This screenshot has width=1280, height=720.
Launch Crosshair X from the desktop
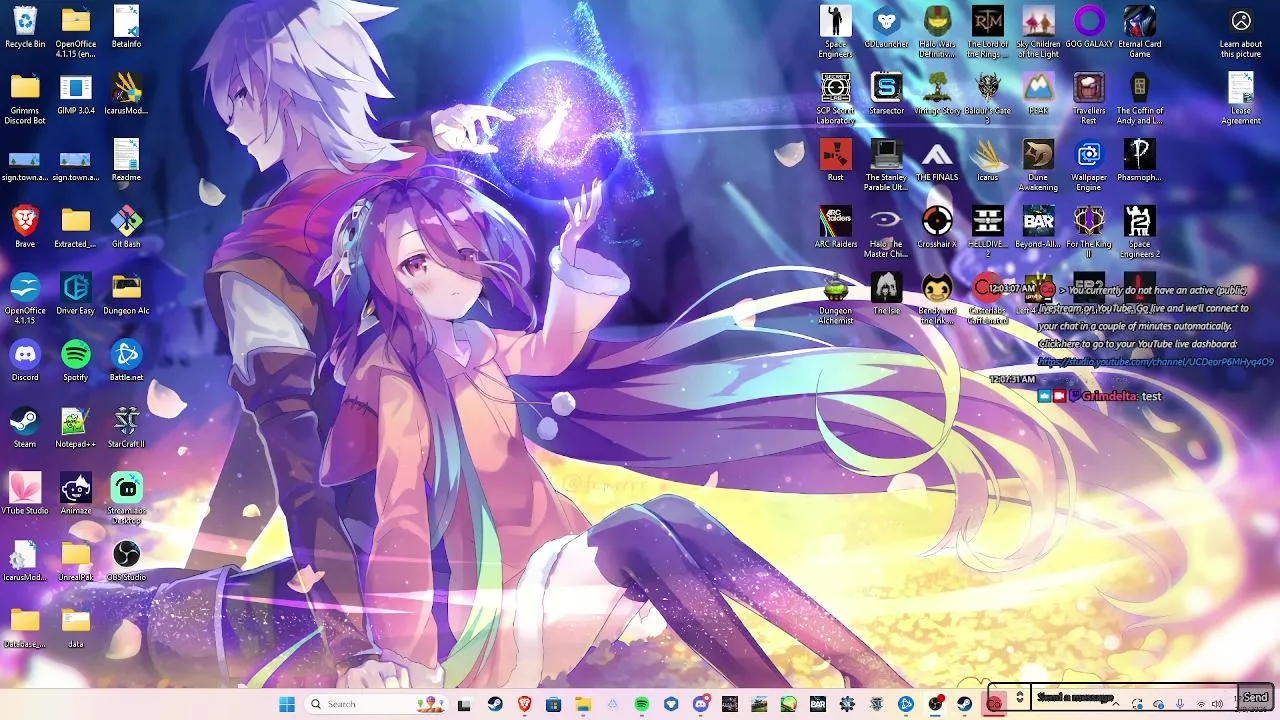pos(937,228)
